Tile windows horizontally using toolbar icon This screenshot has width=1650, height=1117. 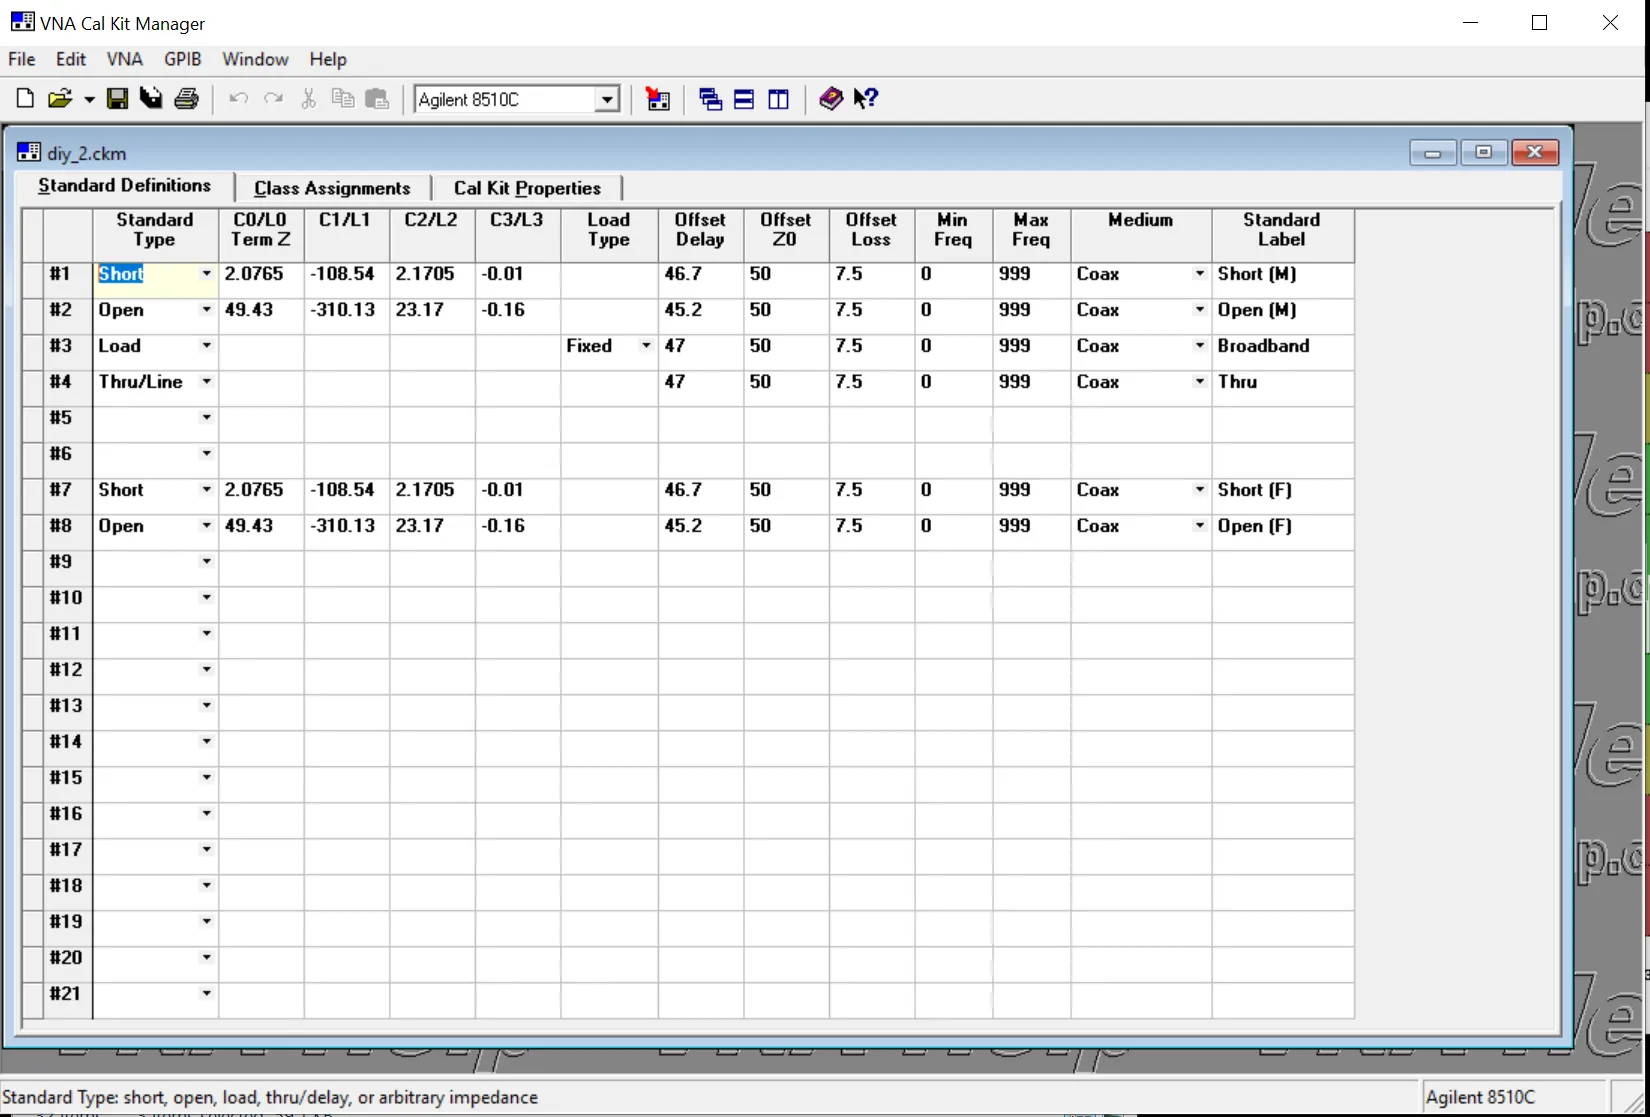coord(744,99)
